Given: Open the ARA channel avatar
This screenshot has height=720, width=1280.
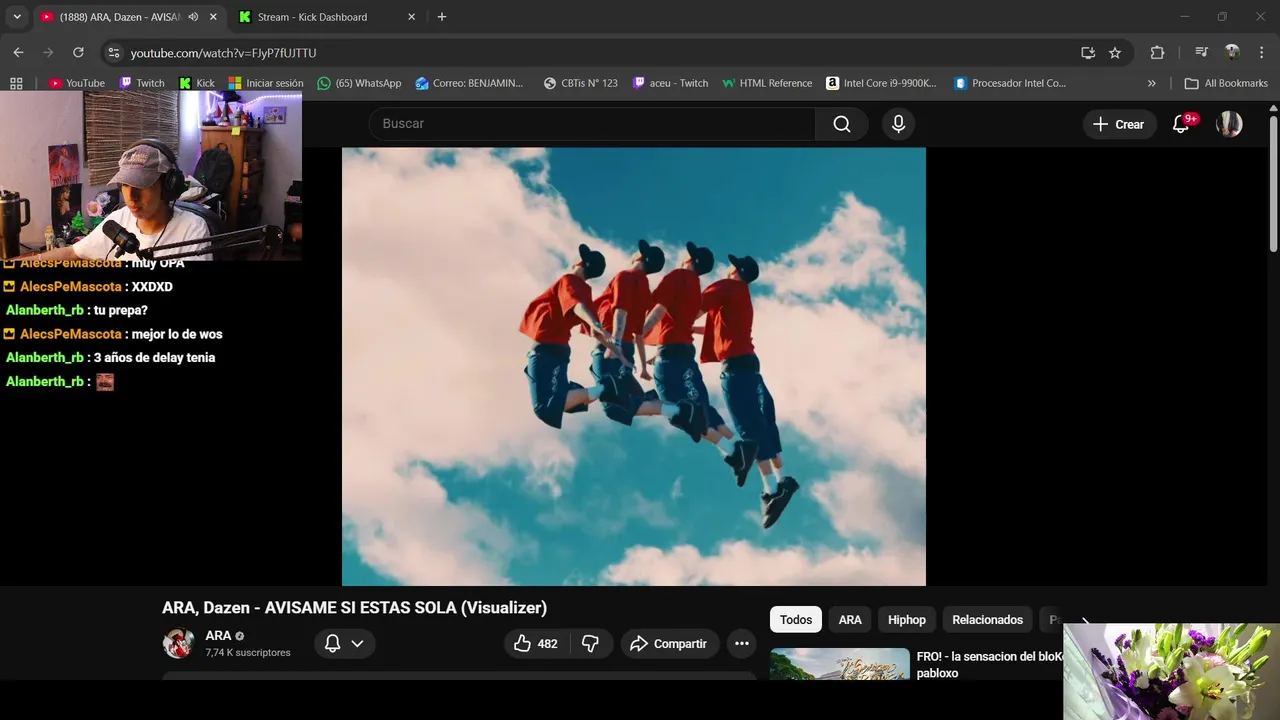Looking at the screenshot, I should [178, 643].
